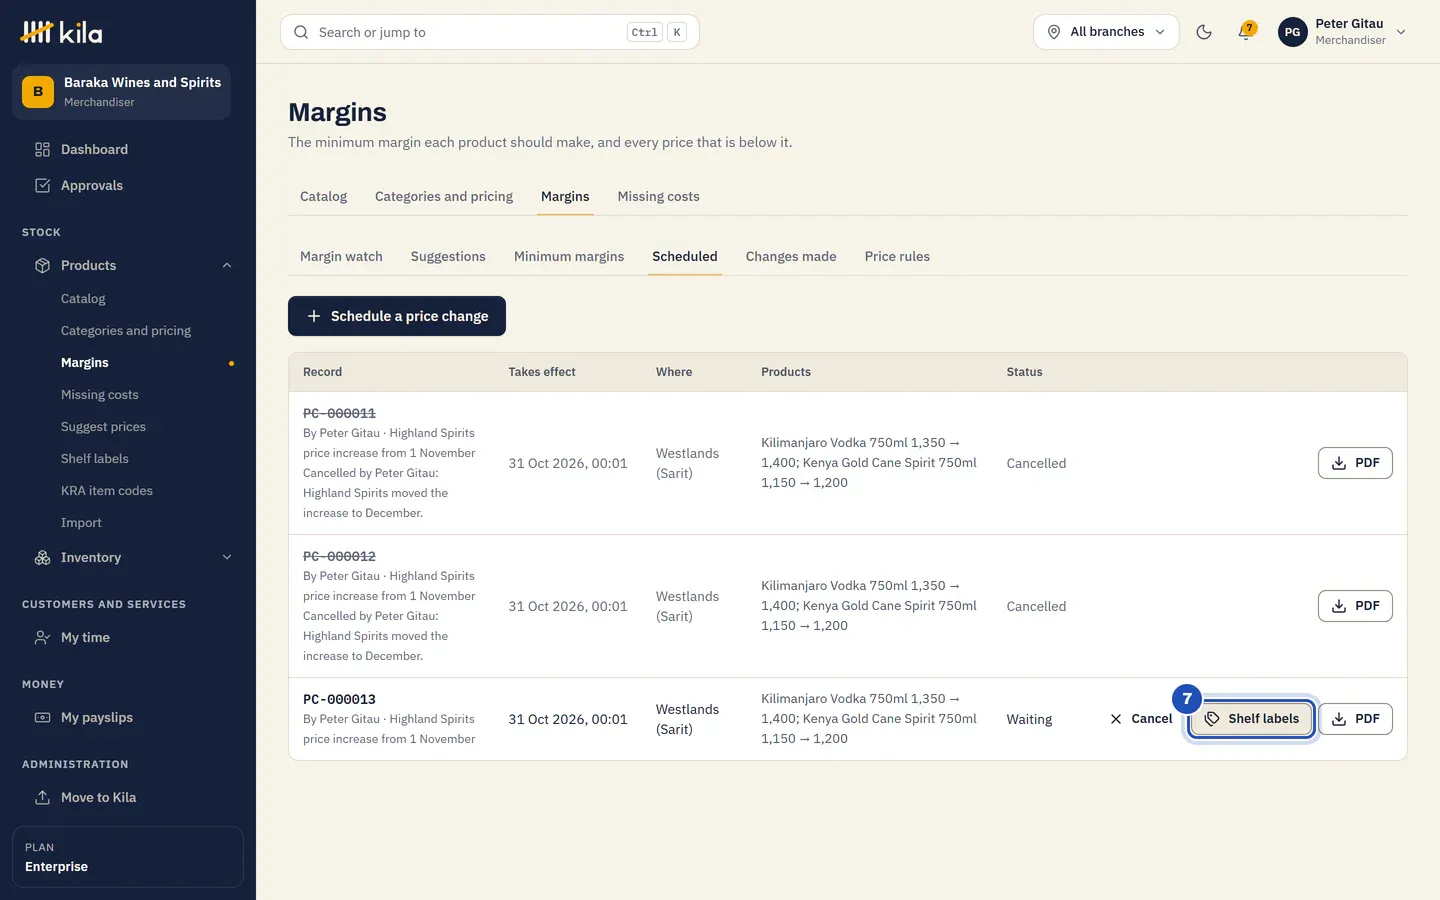Screen dimensions: 1440x900
Task: Open the Price rules sub-tab
Action: point(897,257)
